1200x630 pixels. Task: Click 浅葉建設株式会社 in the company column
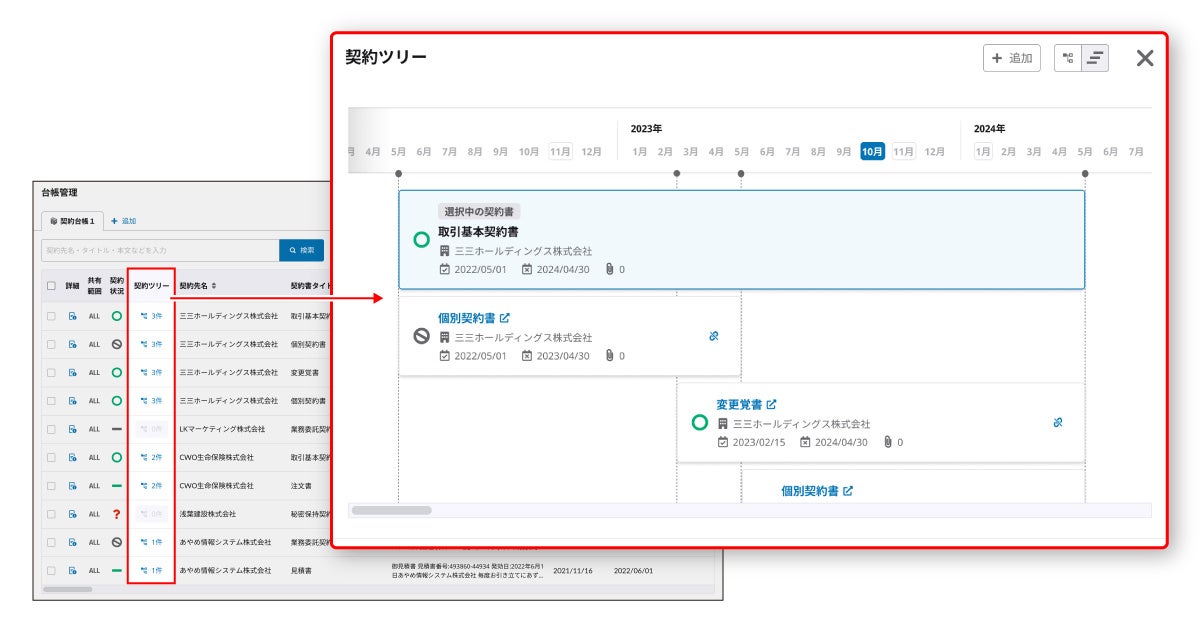click(208, 514)
